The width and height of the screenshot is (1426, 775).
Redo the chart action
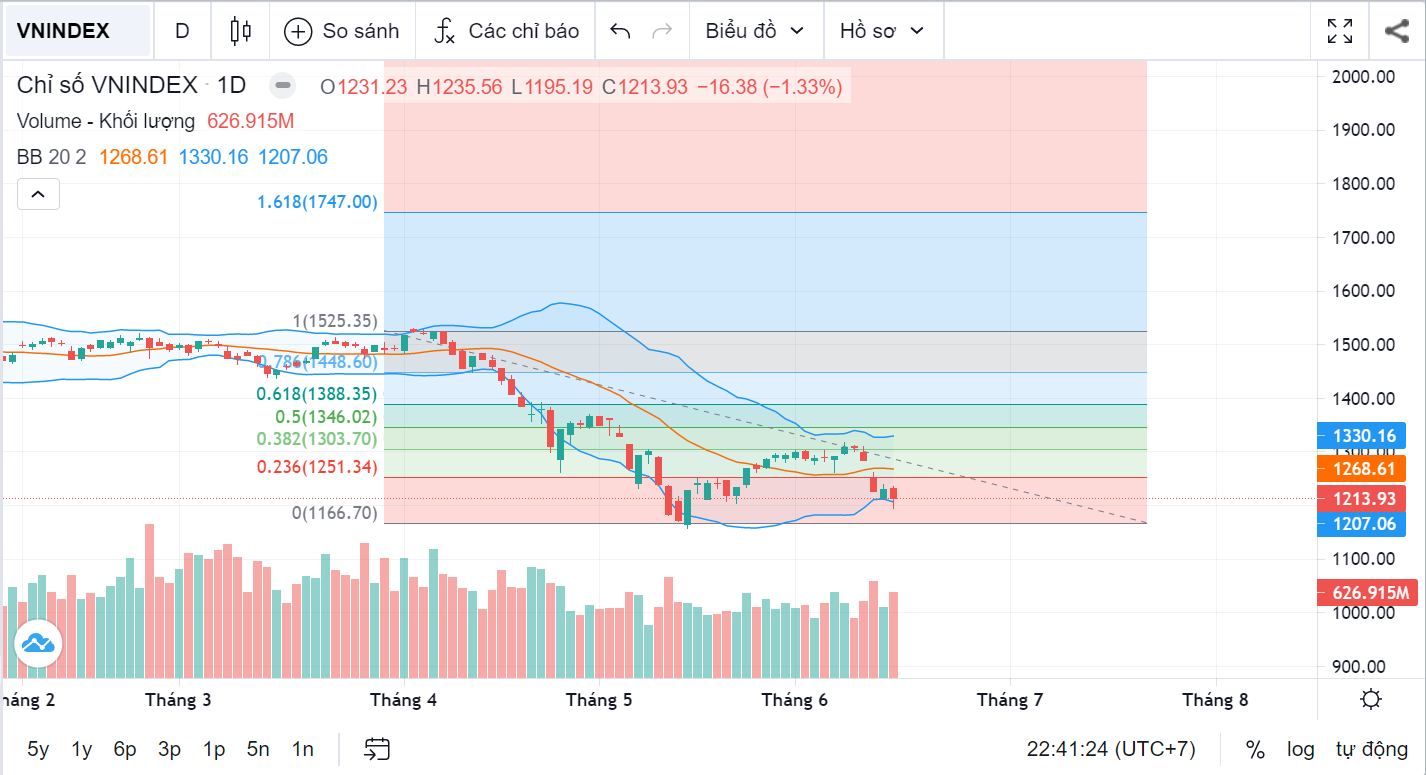pyautogui.click(x=661, y=31)
